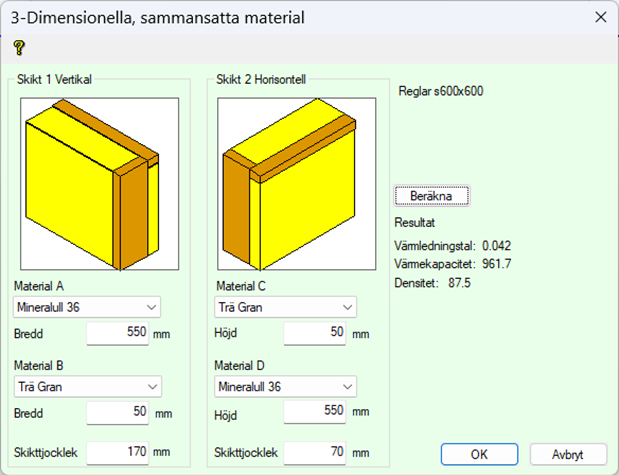The height and width of the screenshot is (475, 619).
Task: Close the 3-Dimensionella material dialog
Action: pyautogui.click(x=599, y=17)
